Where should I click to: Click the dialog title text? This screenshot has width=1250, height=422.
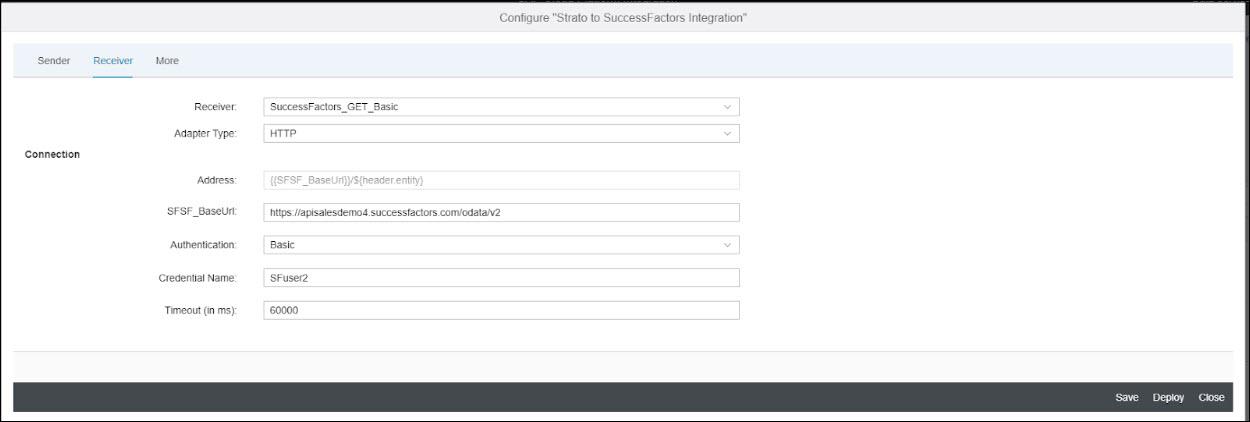[624, 19]
